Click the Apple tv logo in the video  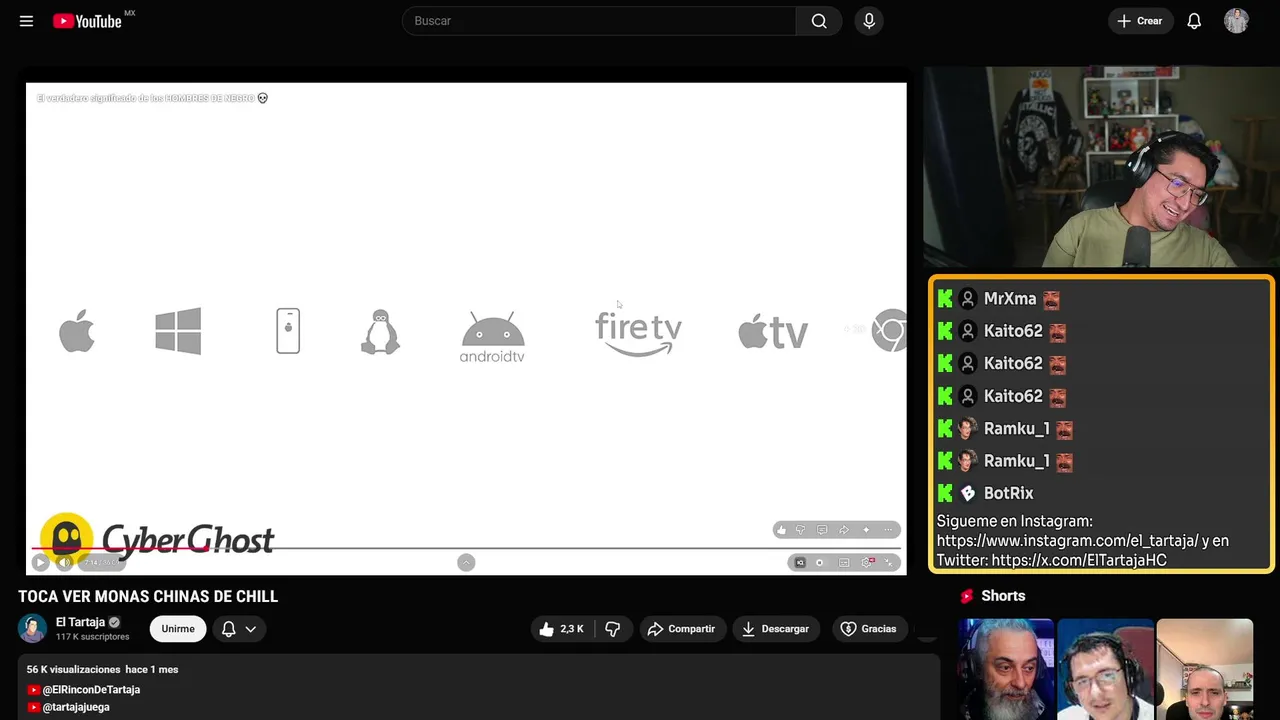tap(773, 332)
